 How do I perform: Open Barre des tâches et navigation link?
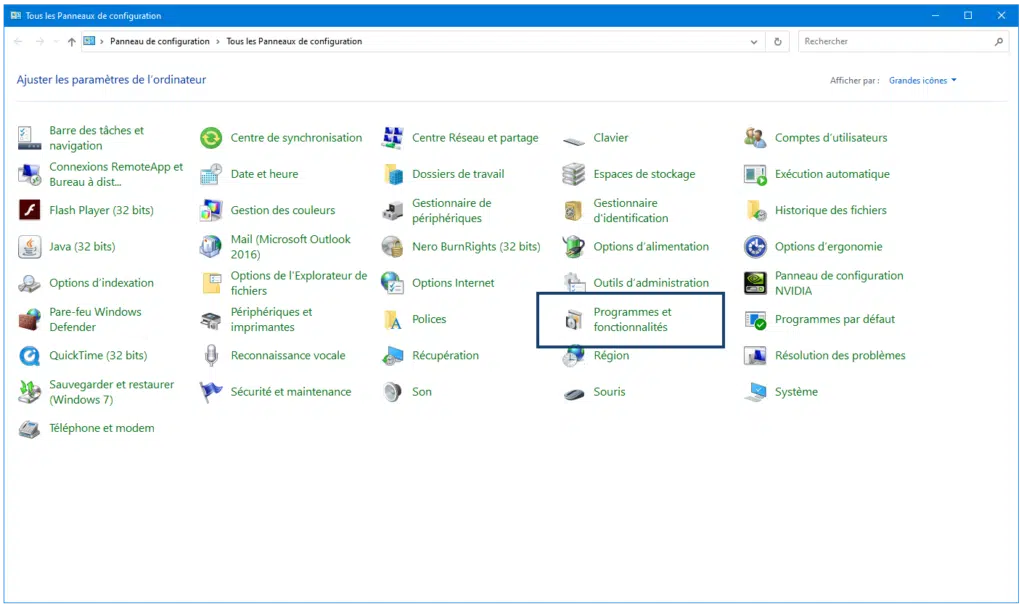[x=97, y=138]
